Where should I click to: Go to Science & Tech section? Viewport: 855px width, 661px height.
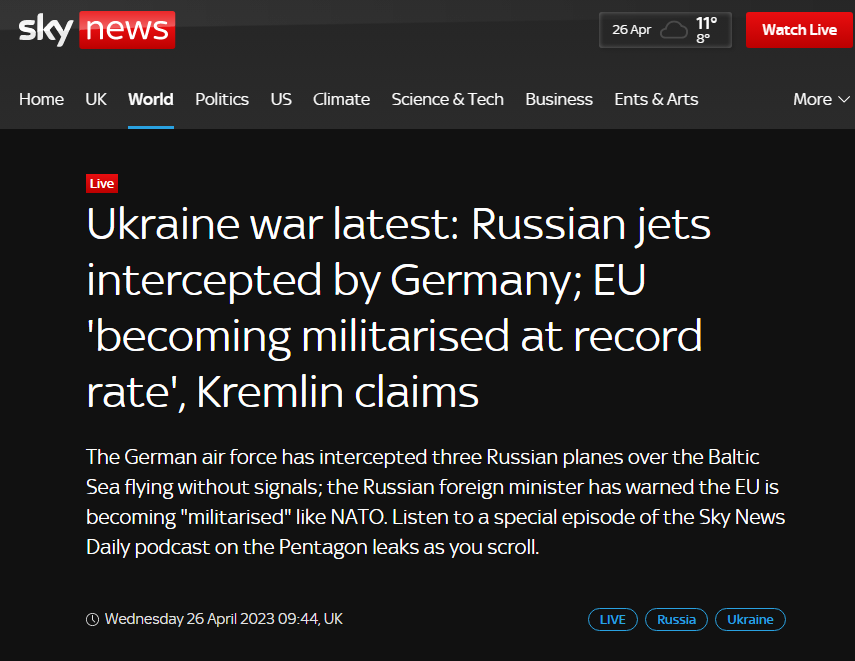coord(447,99)
